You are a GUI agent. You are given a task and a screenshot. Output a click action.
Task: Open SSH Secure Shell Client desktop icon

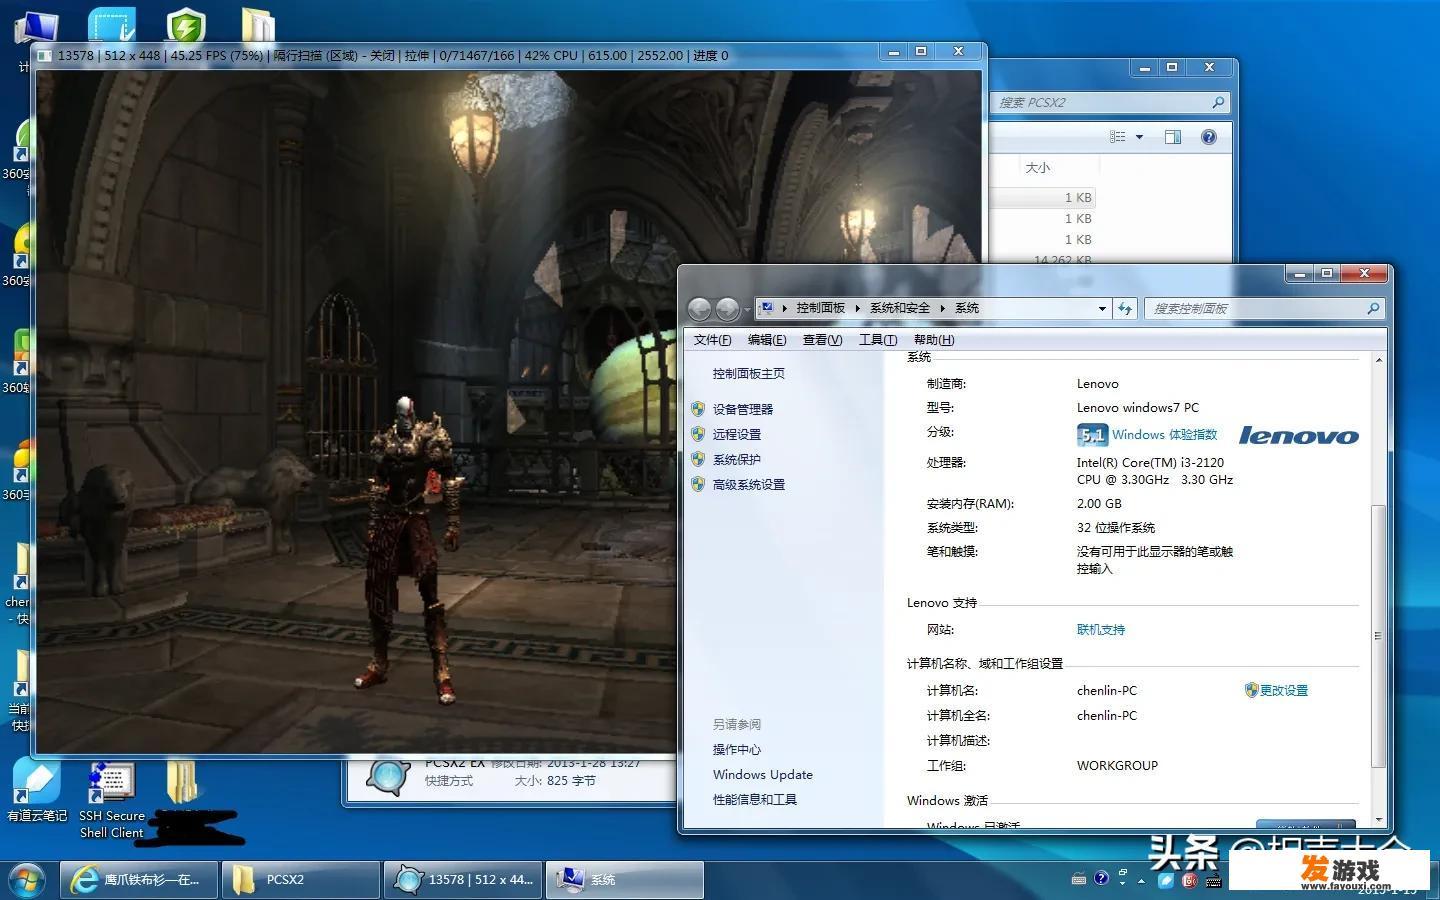[x=111, y=800]
